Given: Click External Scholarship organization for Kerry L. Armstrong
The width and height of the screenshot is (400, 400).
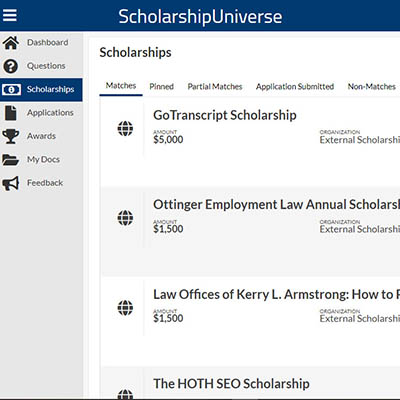Looking at the screenshot, I should pos(360,319).
